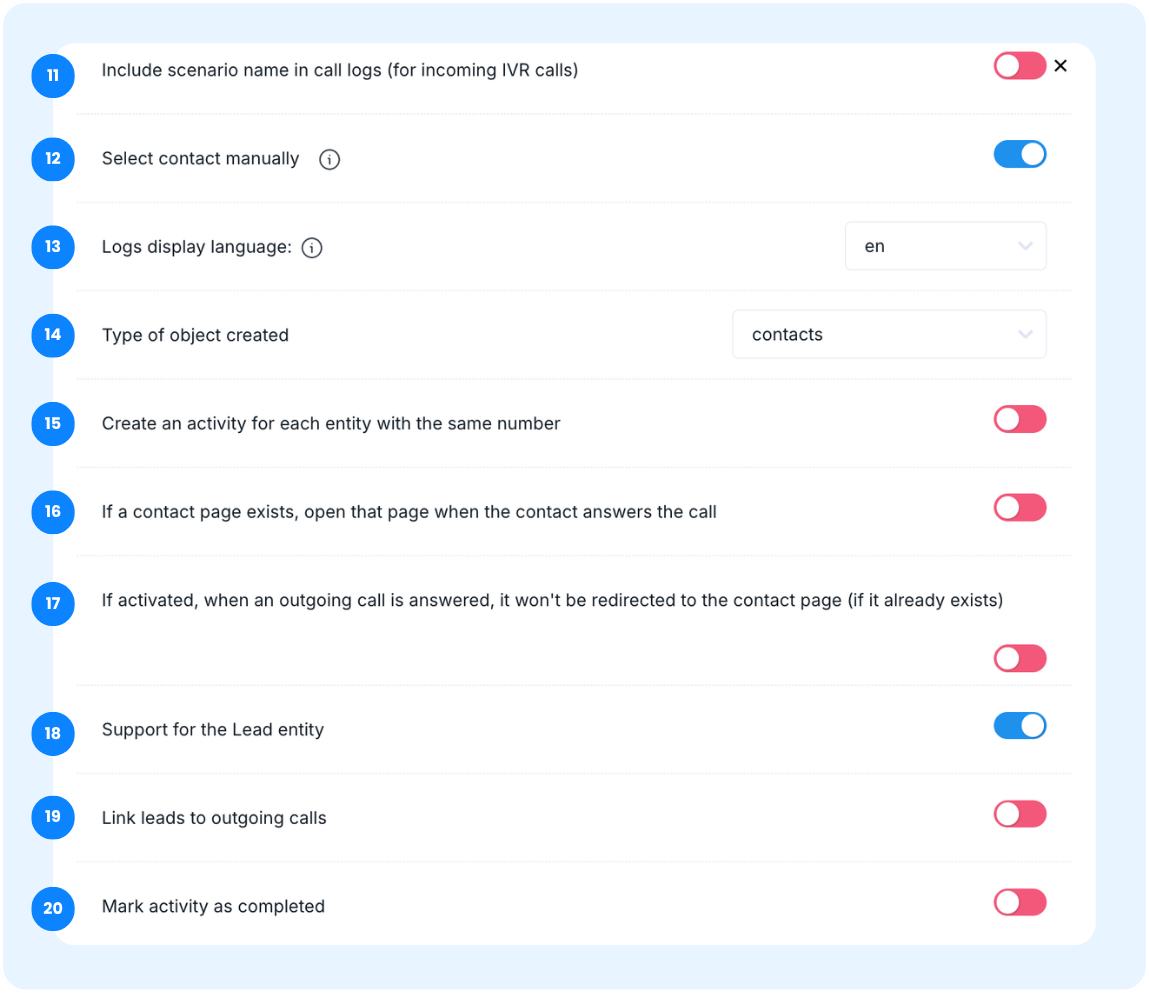Viewport: 1149px width, 993px height.
Task: Click the step 20 number badge
Action: 53,909
